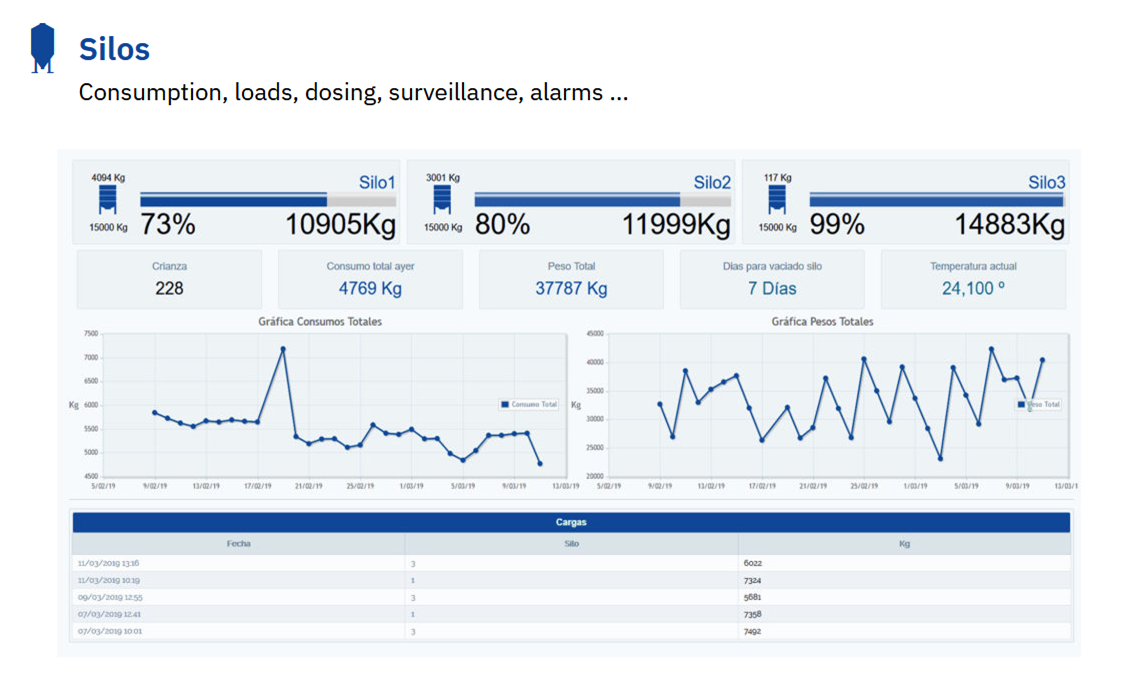1127x681 pixels.
Task: Toggle the Peso Total legend entry
Action: point(1038,404)
